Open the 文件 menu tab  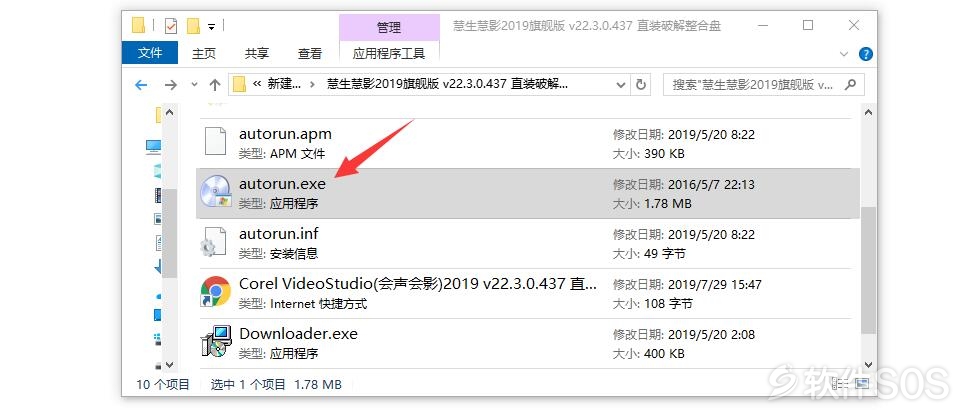tap(150, 53)
